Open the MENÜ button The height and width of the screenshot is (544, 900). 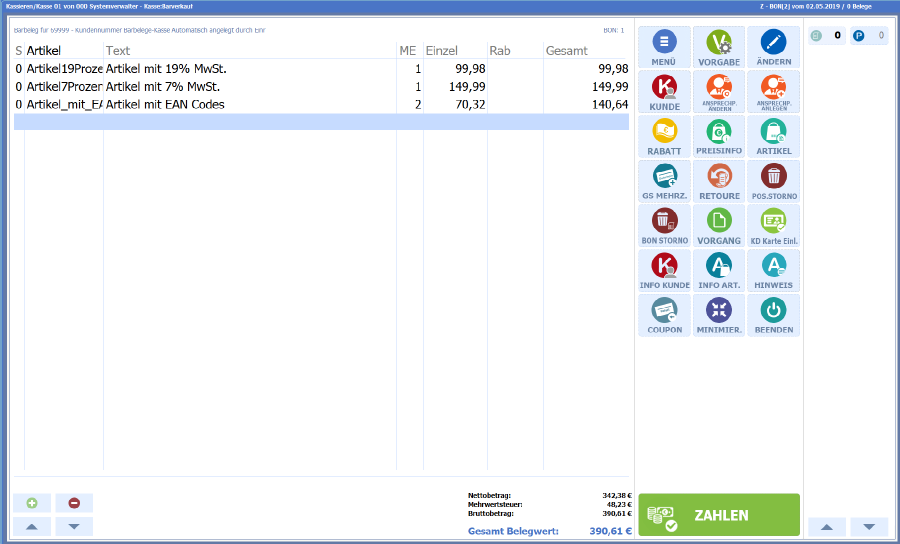pyautogui.click(x=665, y=46)
